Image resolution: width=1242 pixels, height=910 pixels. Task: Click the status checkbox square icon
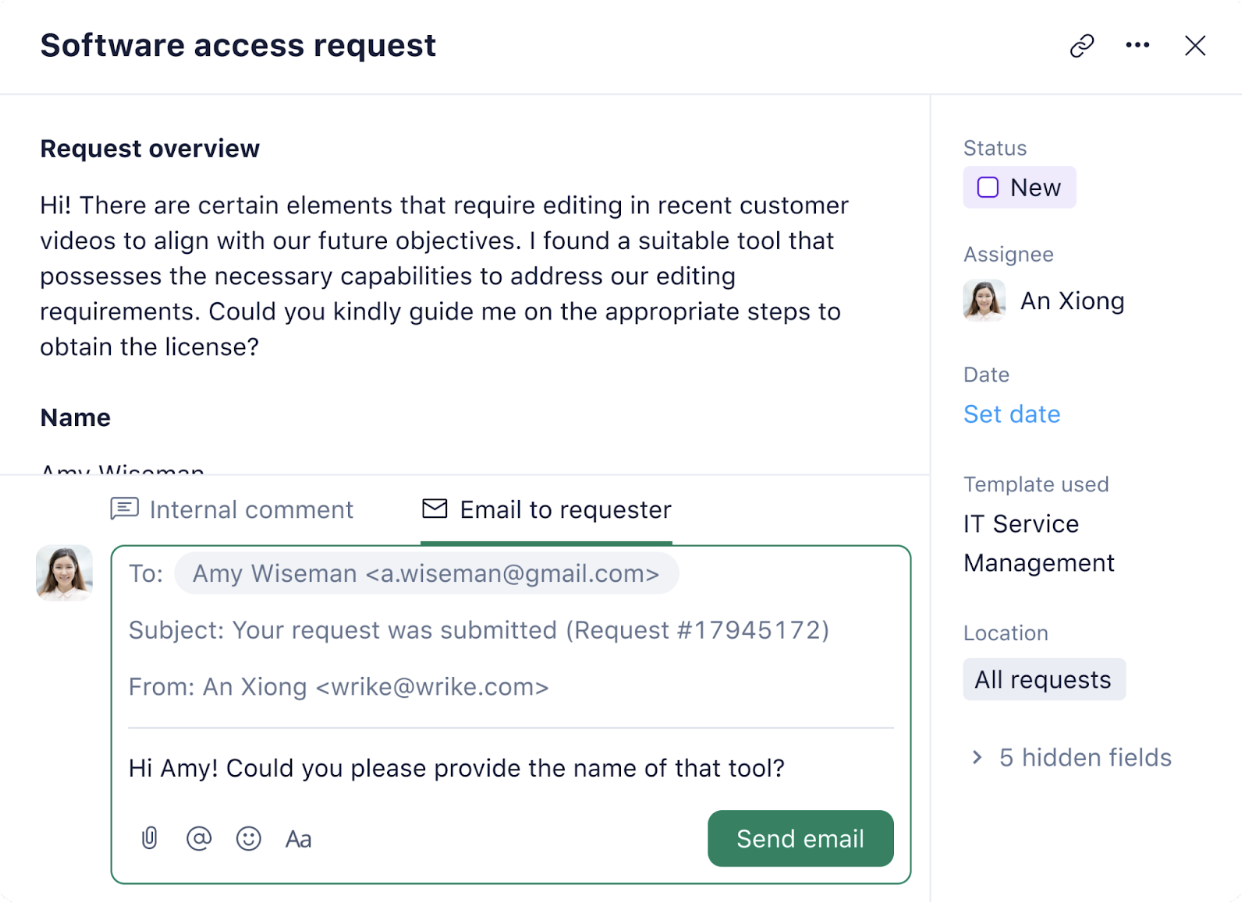[988, 187]
